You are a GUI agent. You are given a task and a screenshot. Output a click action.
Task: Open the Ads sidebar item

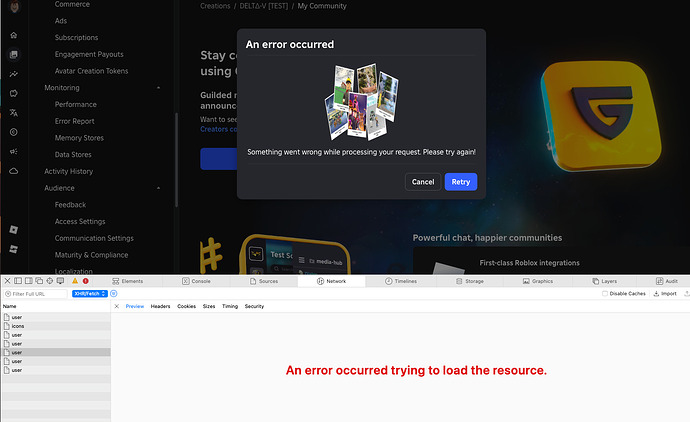pyautogui.click(x=61, y=21)
